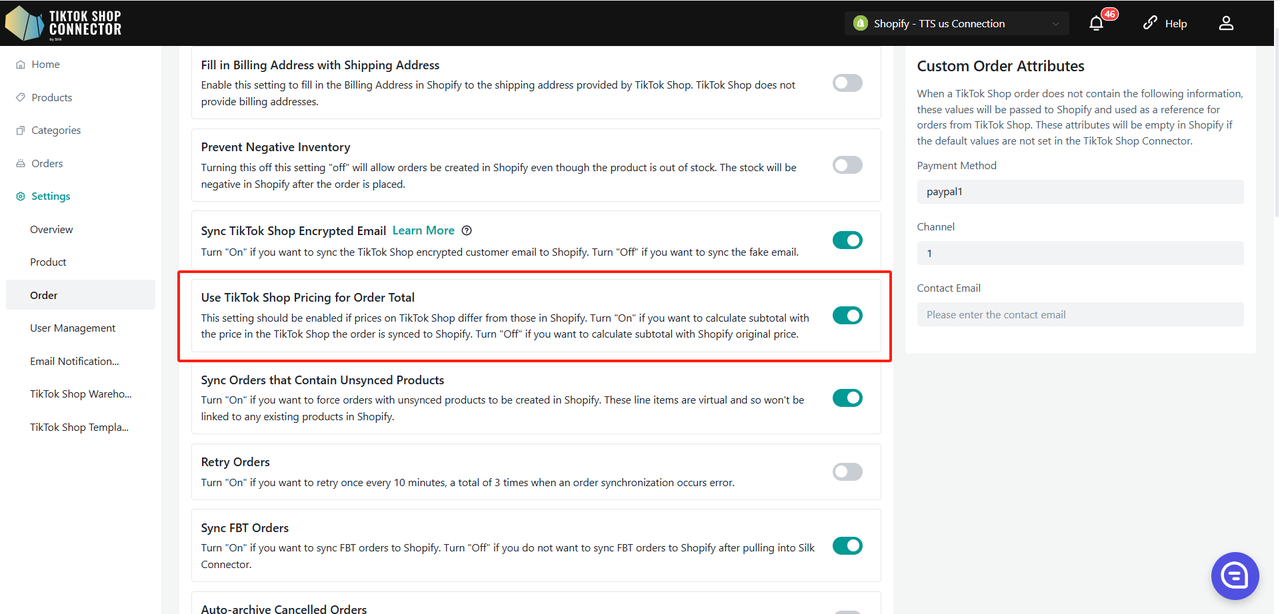Expand the Settings section in sidebar
This screenshot has height=614, width=1280.
pos(50,197)
